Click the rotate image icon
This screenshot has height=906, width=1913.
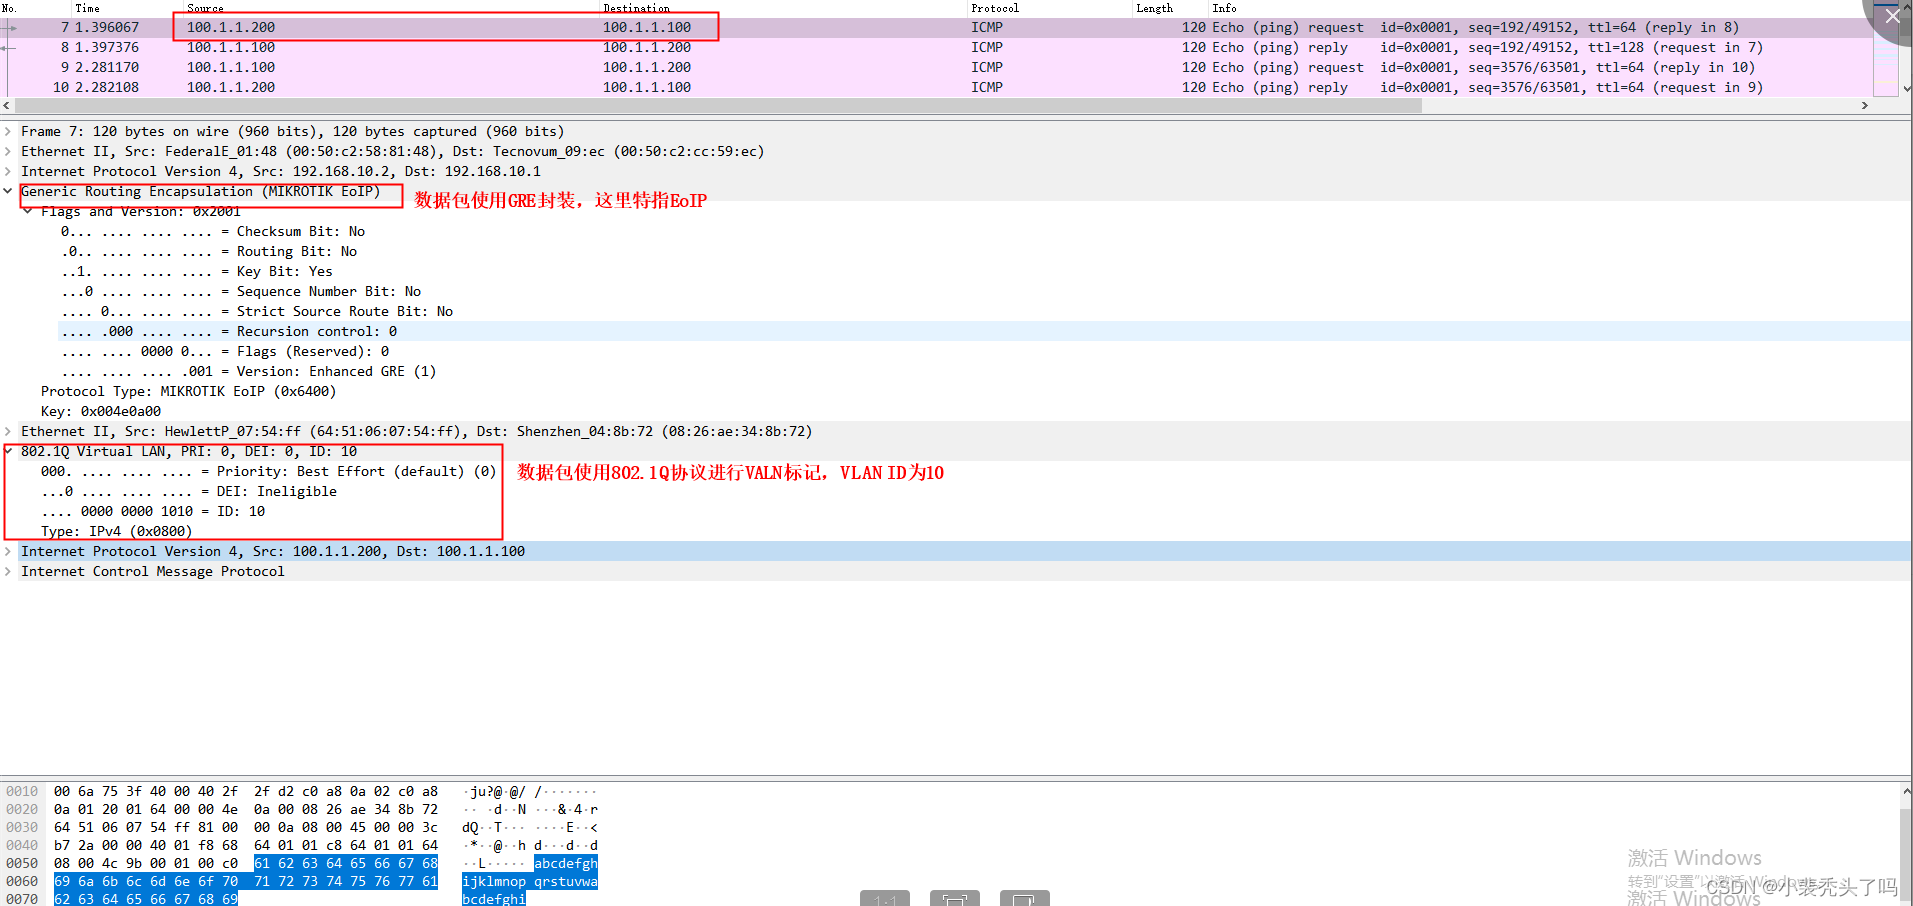click(1025, 900)
